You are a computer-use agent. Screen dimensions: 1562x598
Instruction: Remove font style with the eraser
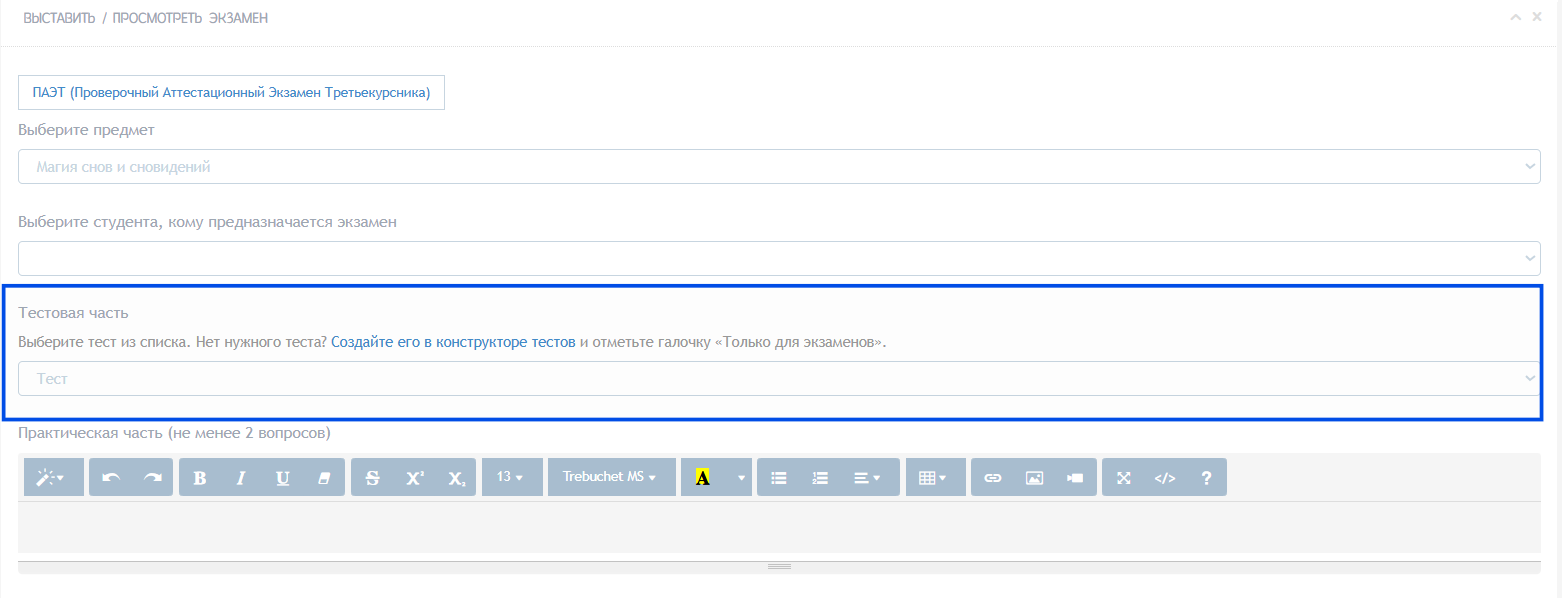point(324,477)
